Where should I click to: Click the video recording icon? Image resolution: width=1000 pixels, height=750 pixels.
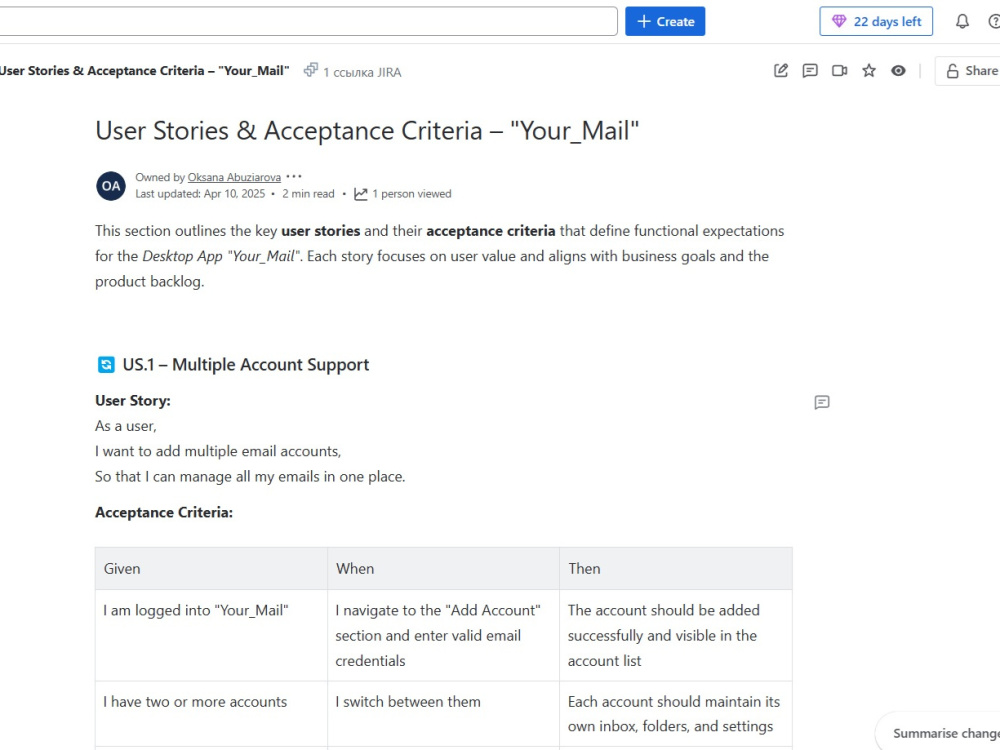[x=839, y=71]
